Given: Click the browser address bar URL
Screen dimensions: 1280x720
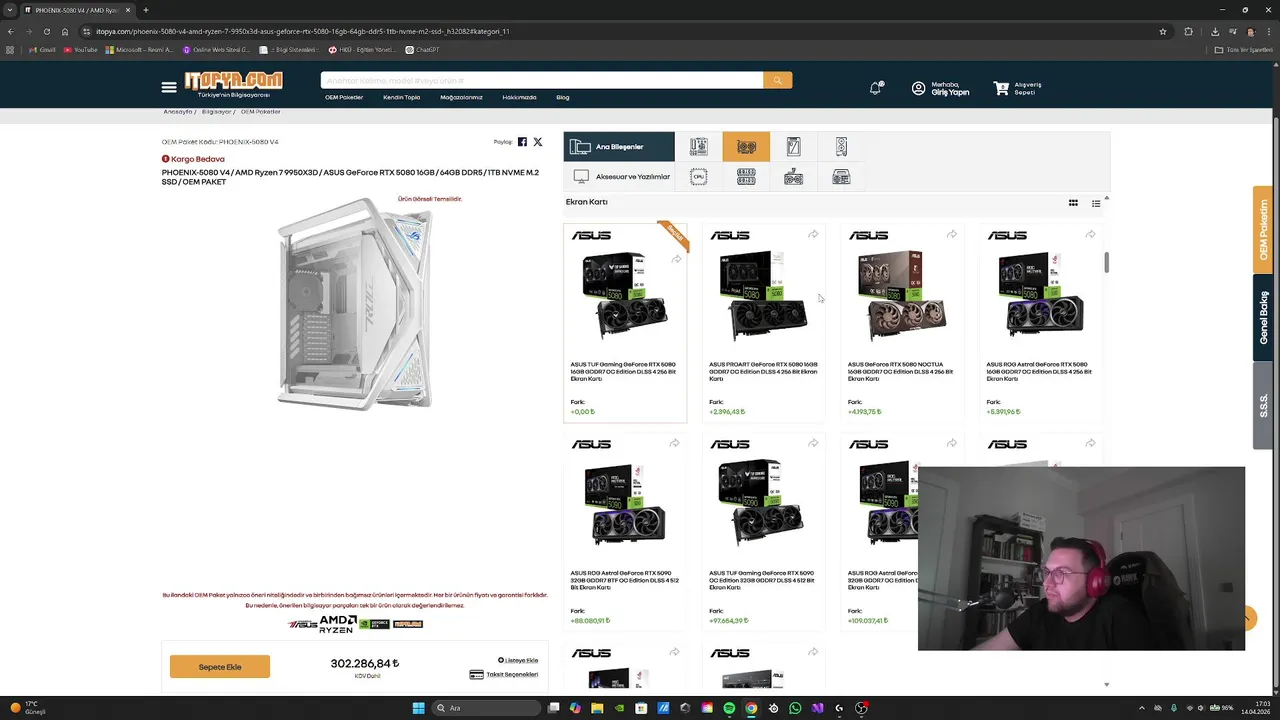Looking at the screenshot, I should [303, 31].
